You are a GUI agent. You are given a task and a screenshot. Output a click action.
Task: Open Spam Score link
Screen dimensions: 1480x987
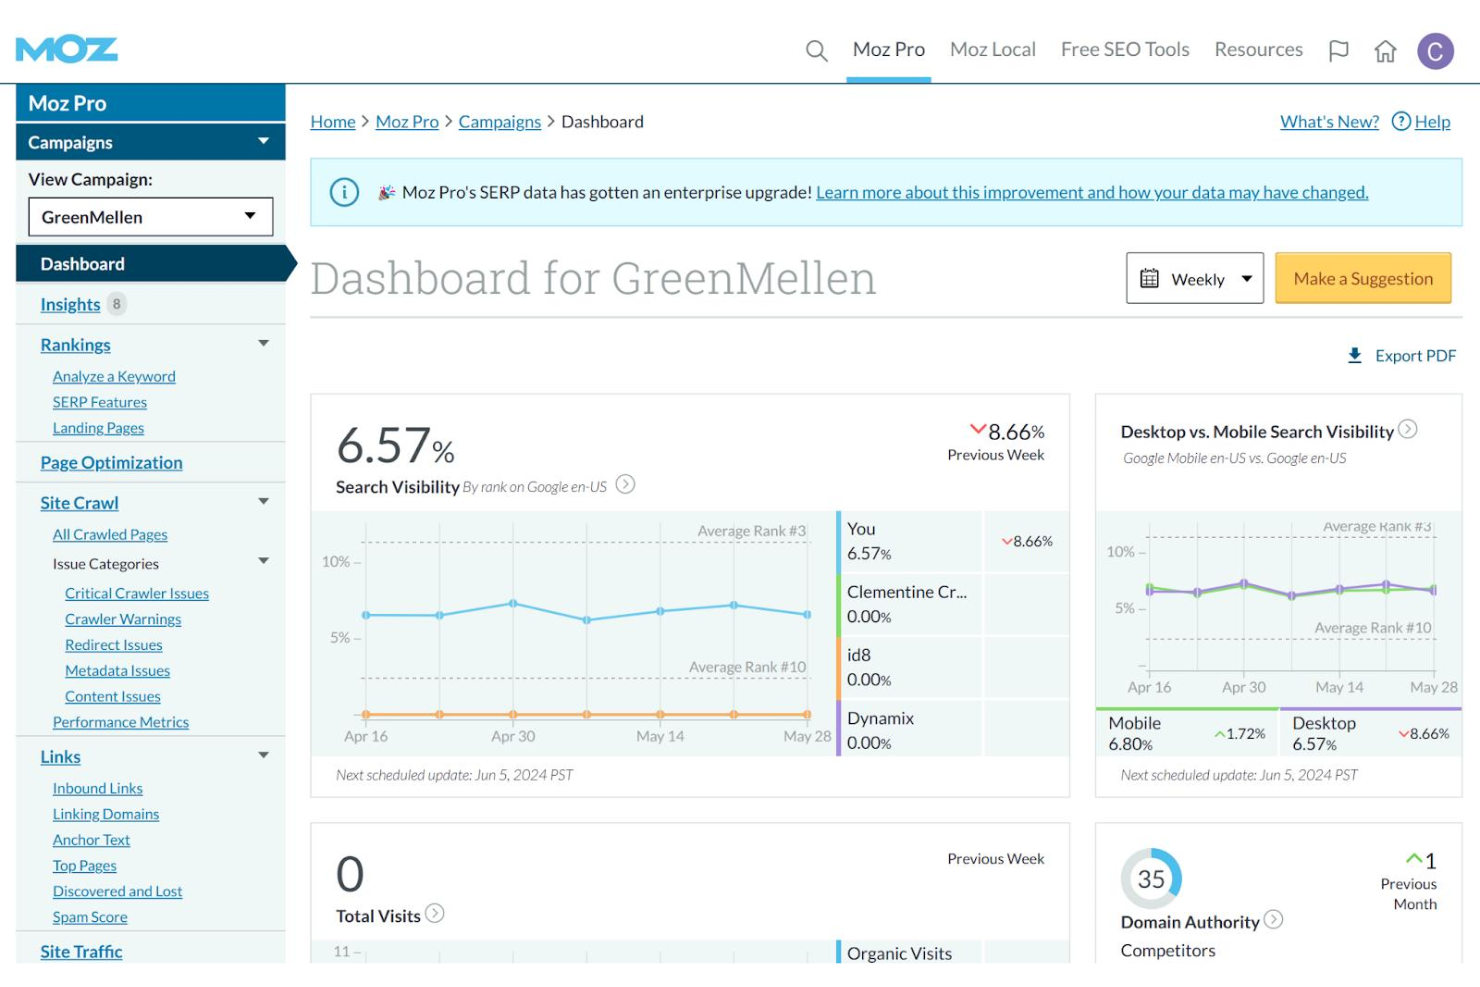[90, 917]
